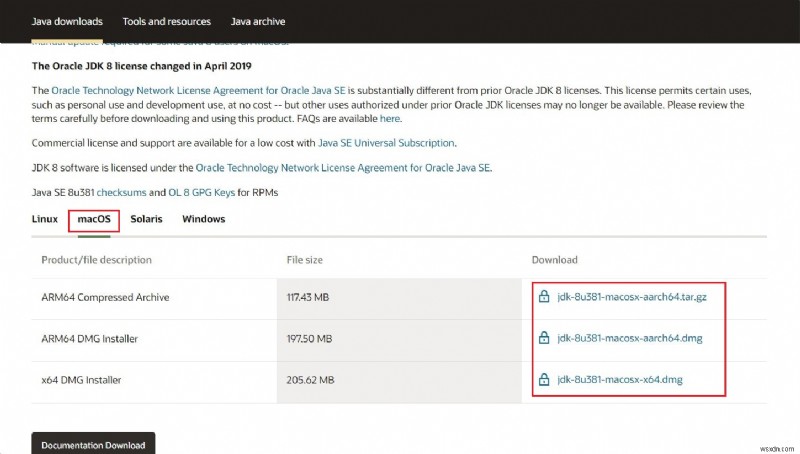Click lock icon beside jdk-8u381-macosx-aarch64.dmg

coord(544,338)
